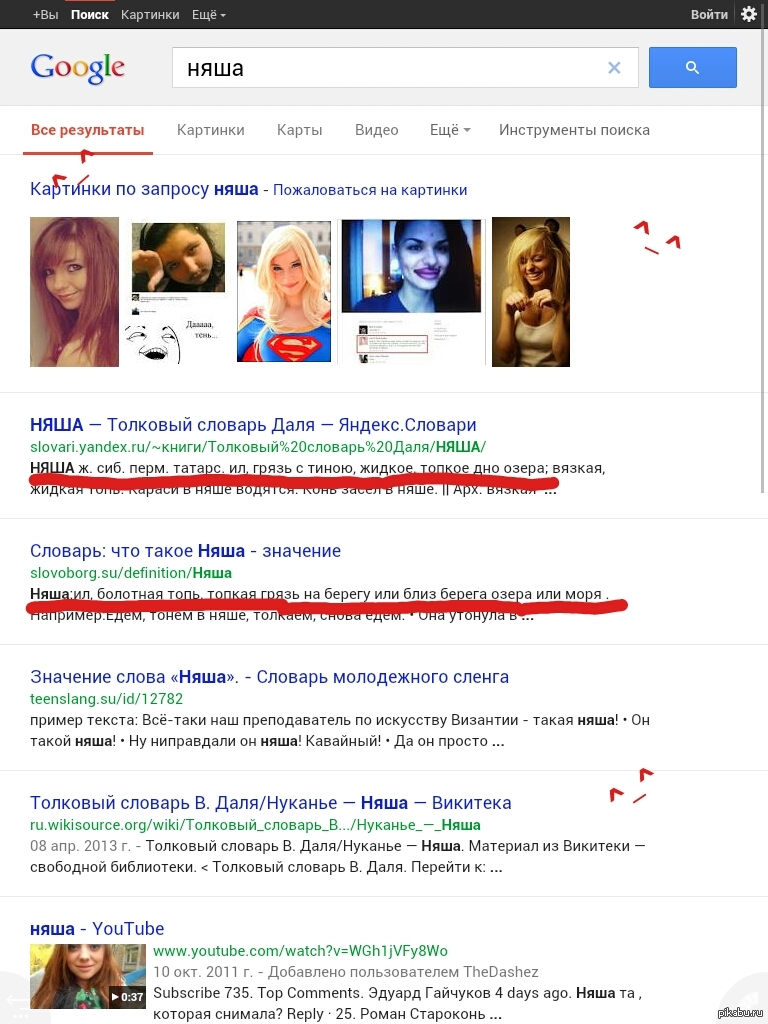The width and height of the screenshot is (768, 1024).
Task: Expand the 'Ещё' dropdown in top black bar
Action: pos(208,15)
